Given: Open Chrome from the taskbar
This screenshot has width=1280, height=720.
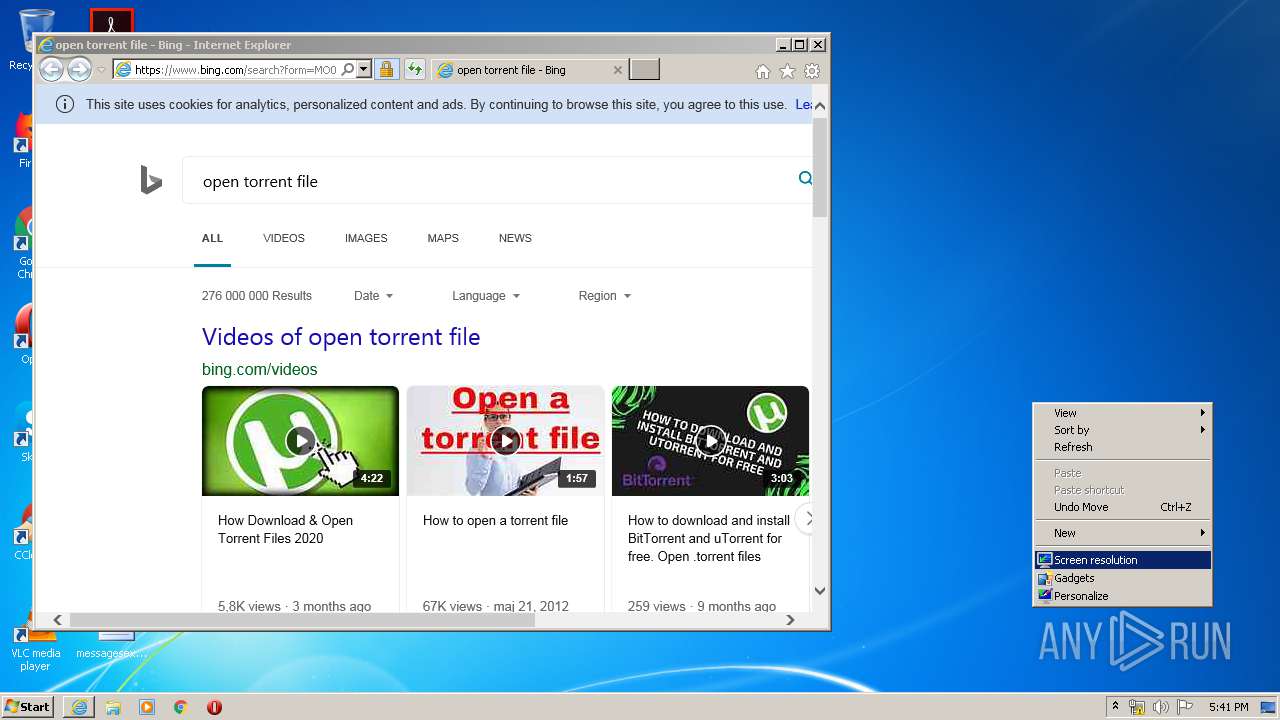Looking at the screenshot, I should pyautogui.click(x=180, y=707).
